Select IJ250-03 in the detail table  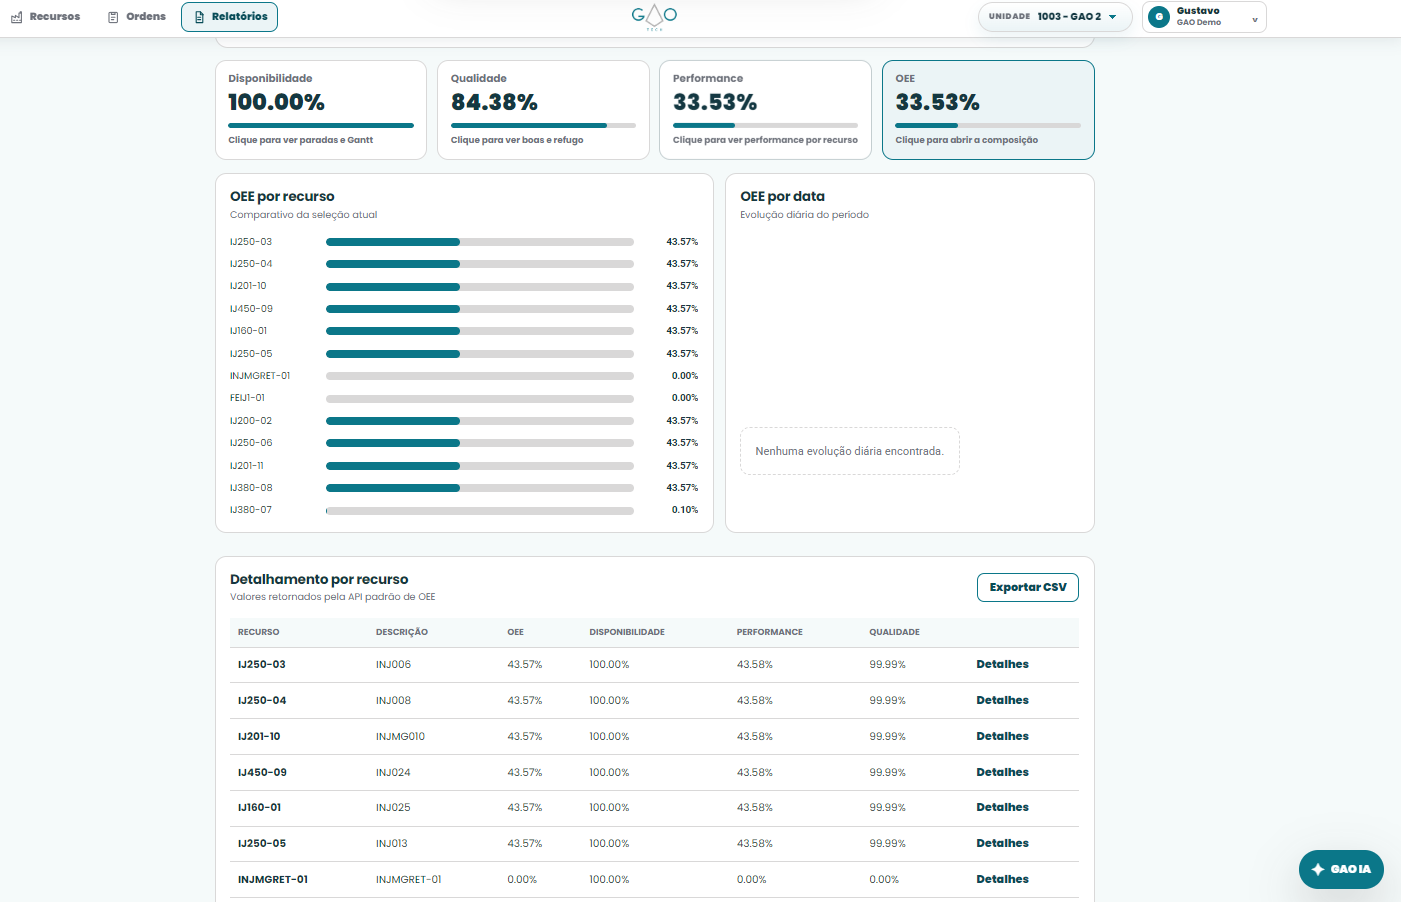(262, 664)
